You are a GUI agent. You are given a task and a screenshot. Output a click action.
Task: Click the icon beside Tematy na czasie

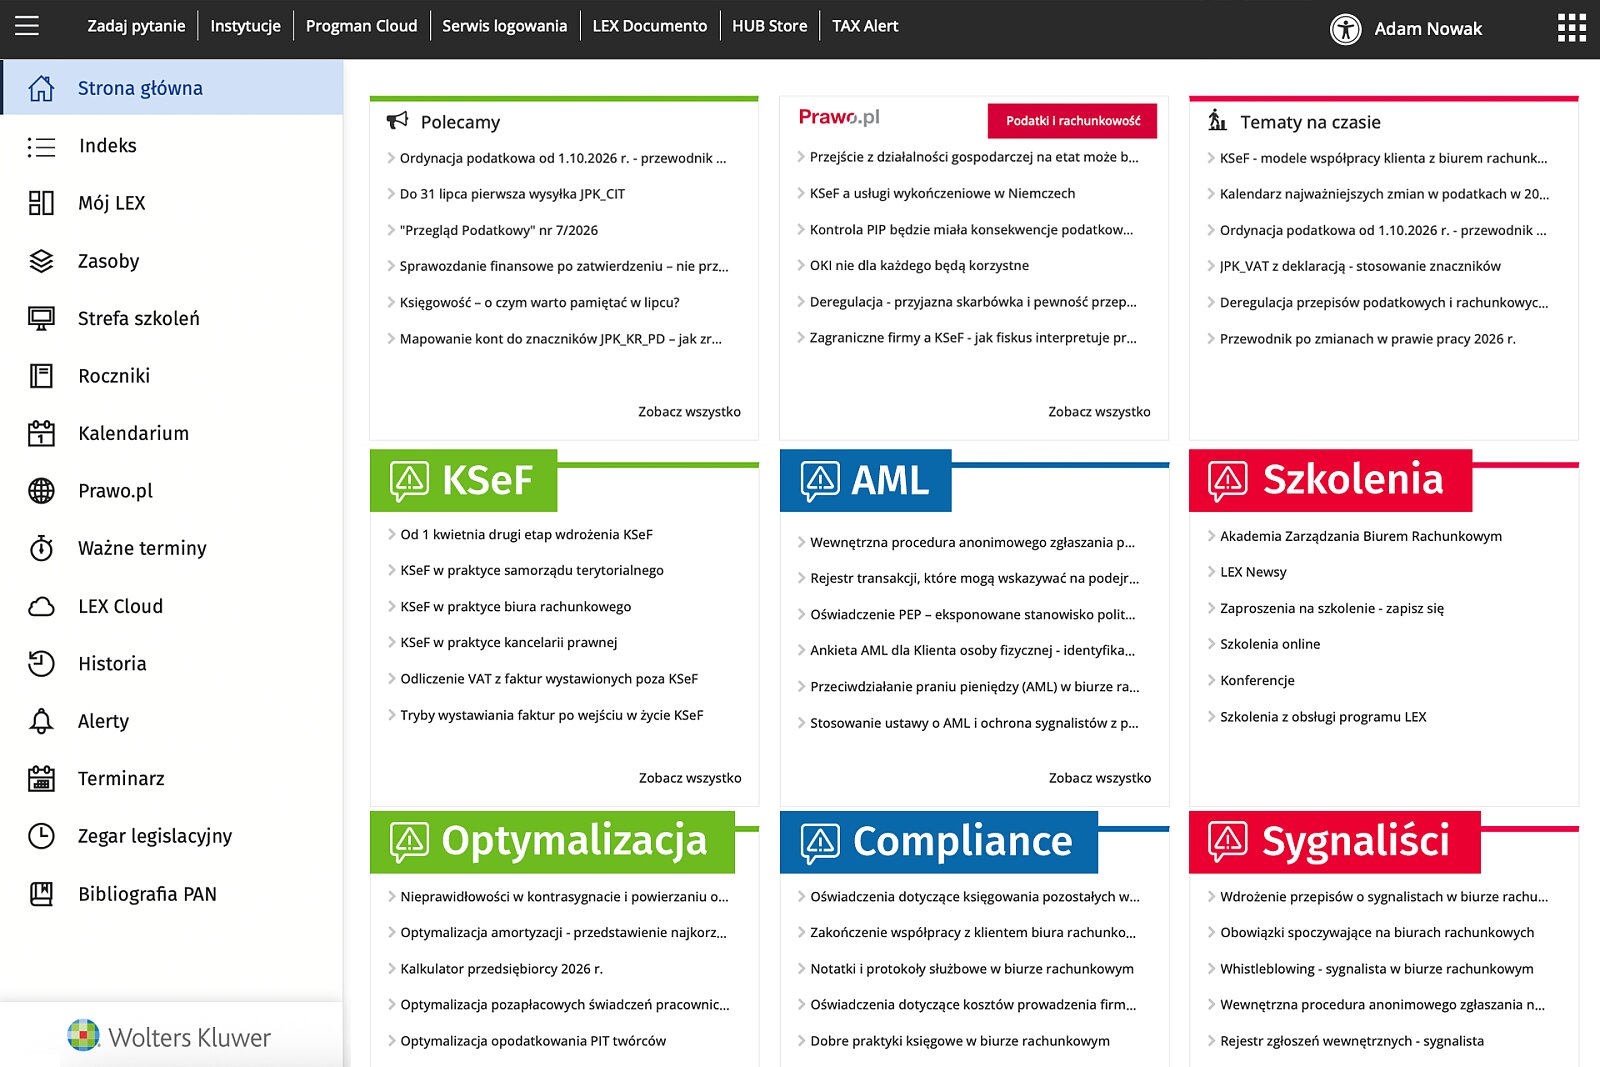point(1217,120)
